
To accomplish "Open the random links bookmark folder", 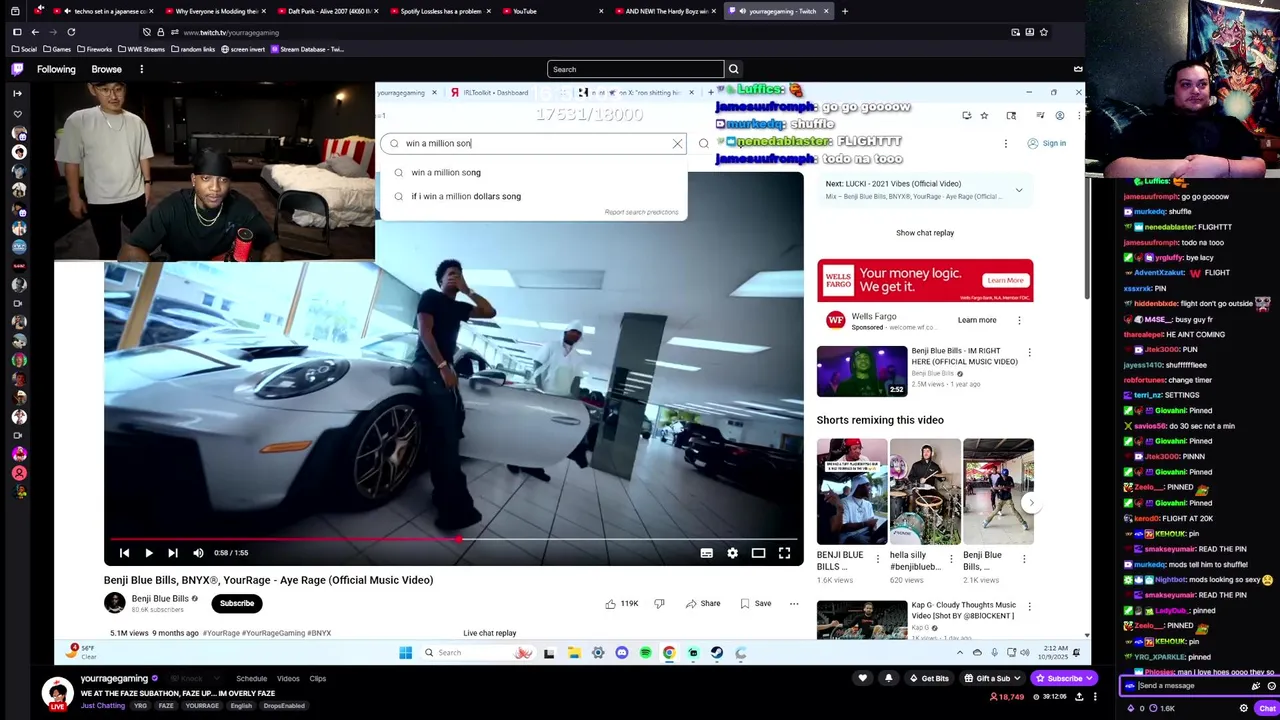I will [192, 49].
